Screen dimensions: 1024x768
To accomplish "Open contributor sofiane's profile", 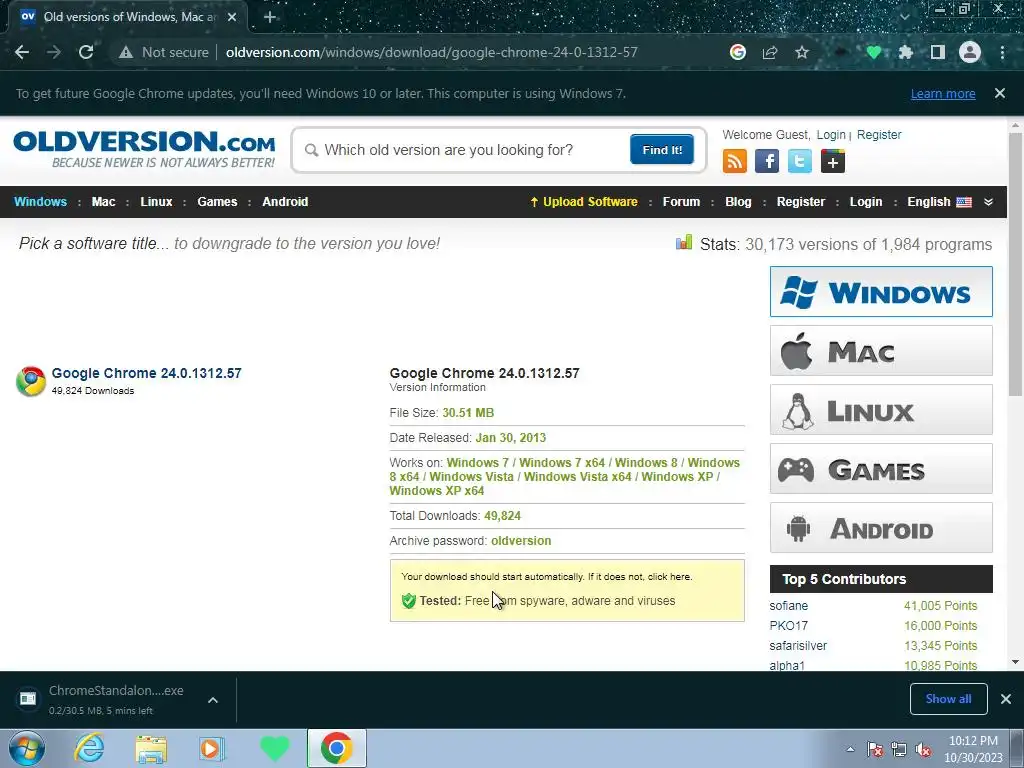I will (x=788, y=606).
